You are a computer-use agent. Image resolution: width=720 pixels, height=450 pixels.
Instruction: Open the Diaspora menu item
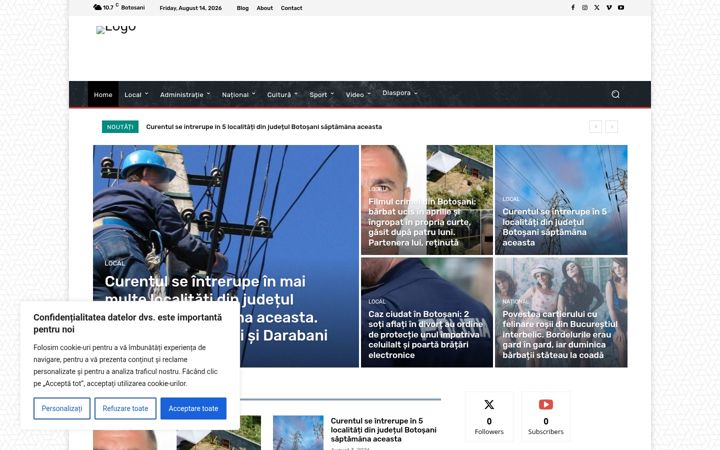click(x=399, y=93)
